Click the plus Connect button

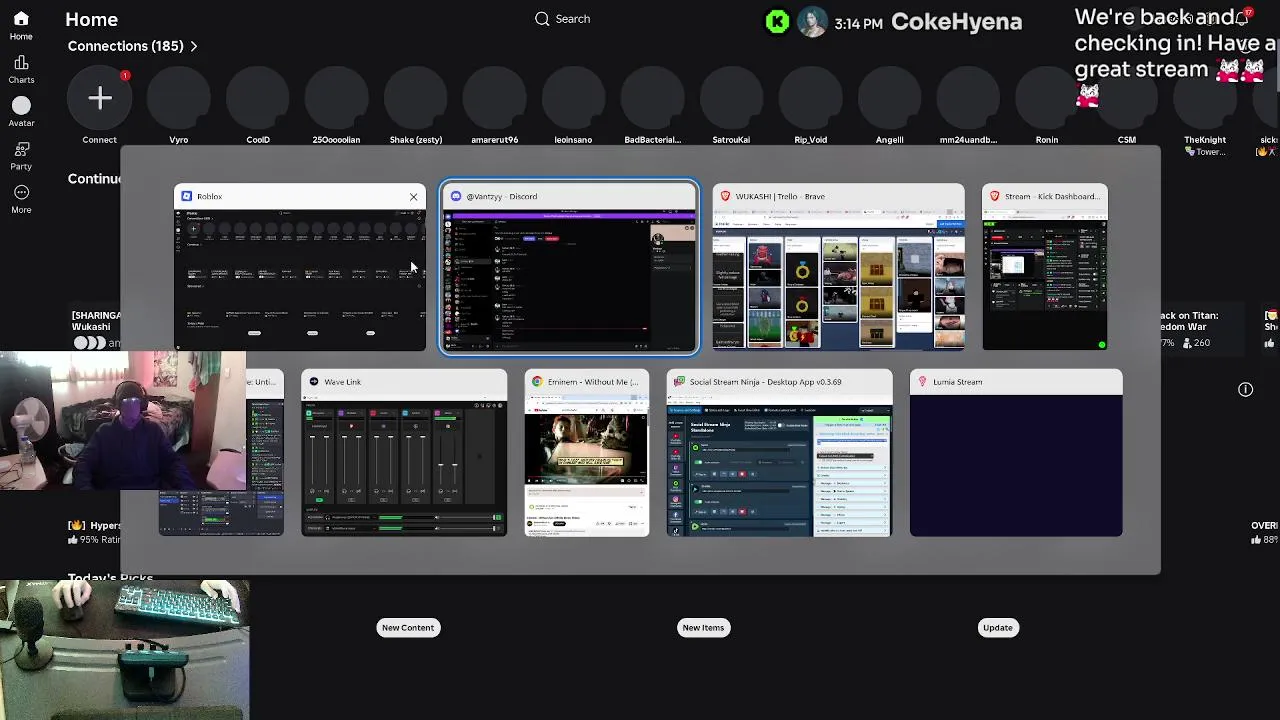click(x=100, y=98)
